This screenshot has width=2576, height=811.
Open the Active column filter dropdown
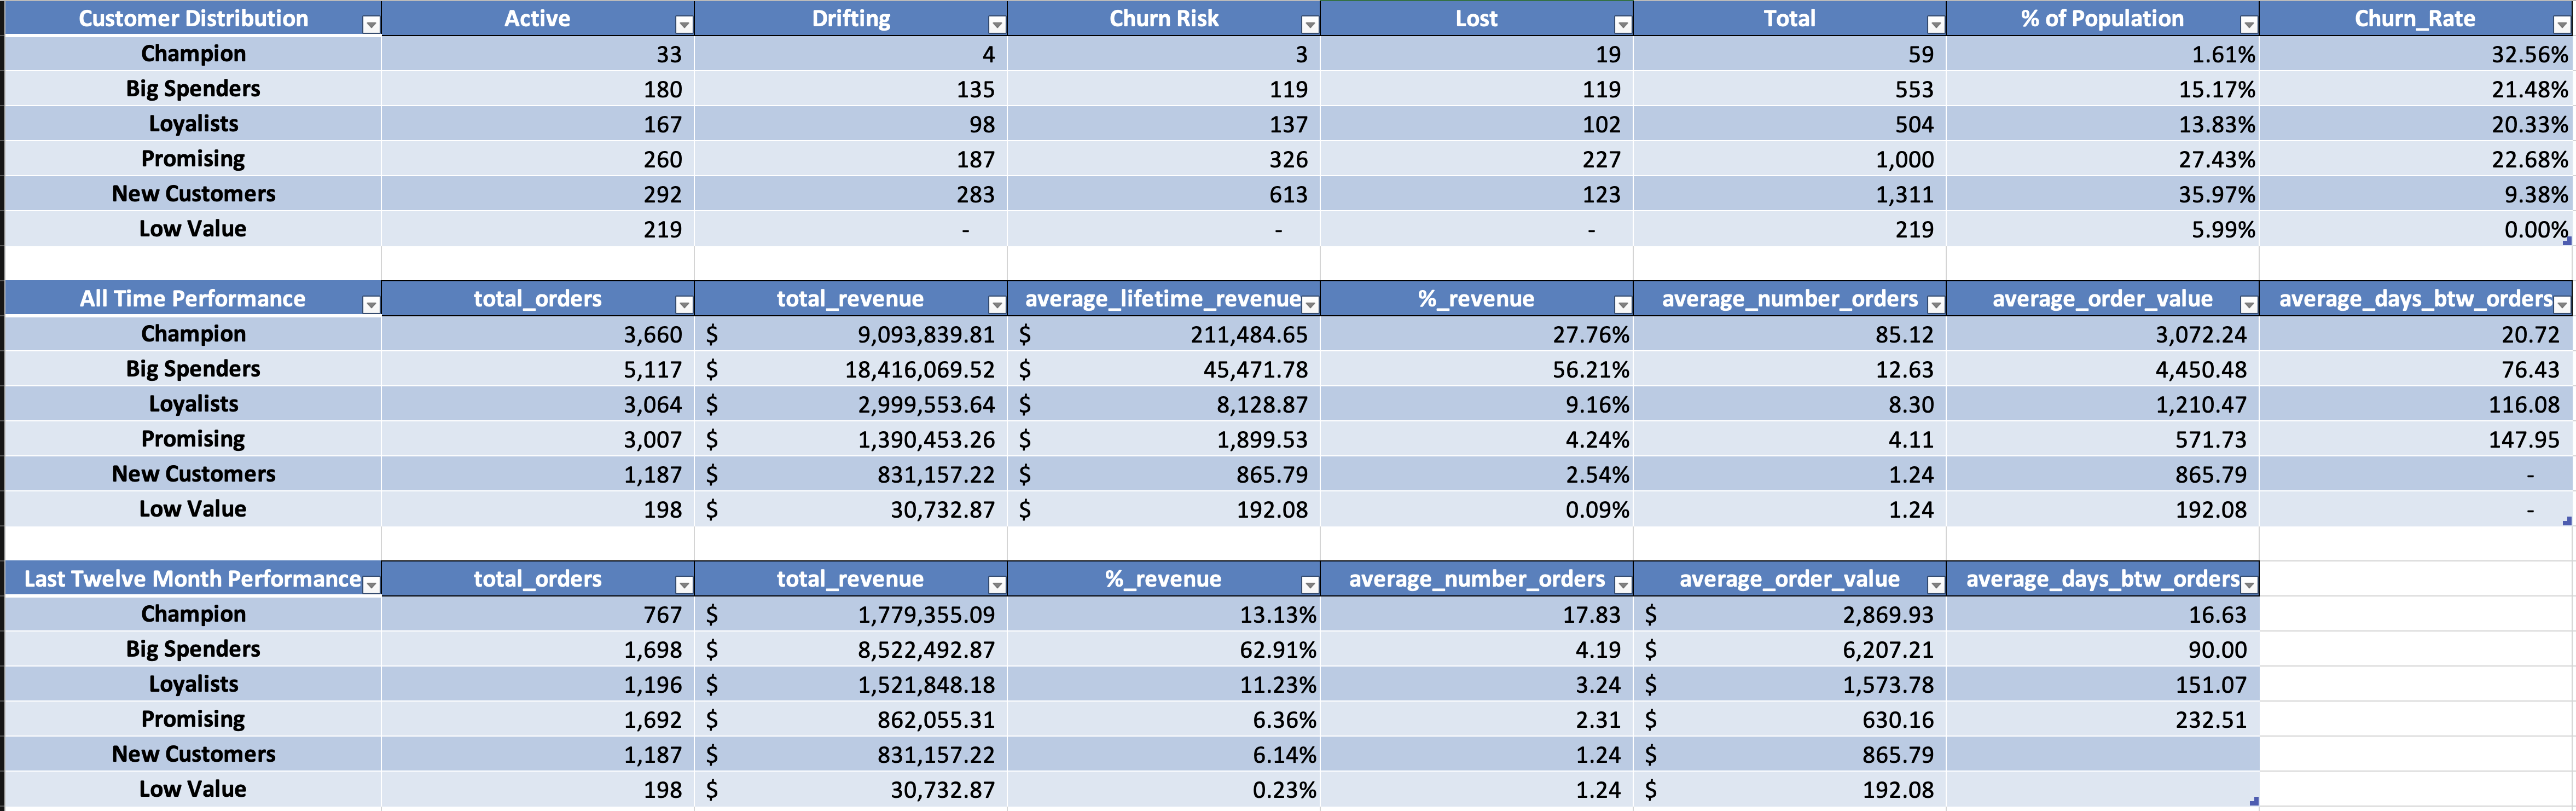point(684,25)
